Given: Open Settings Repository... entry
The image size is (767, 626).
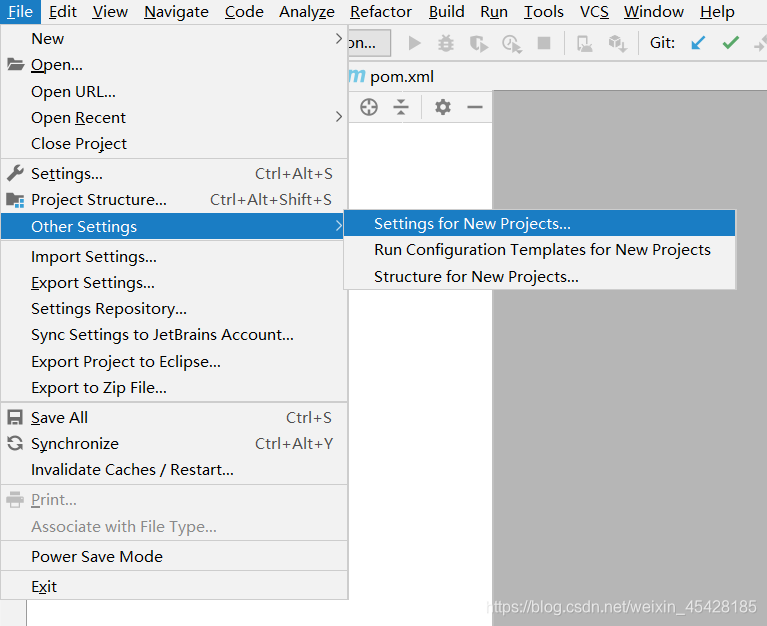Looking at the screenshot, I should point(174,309).
